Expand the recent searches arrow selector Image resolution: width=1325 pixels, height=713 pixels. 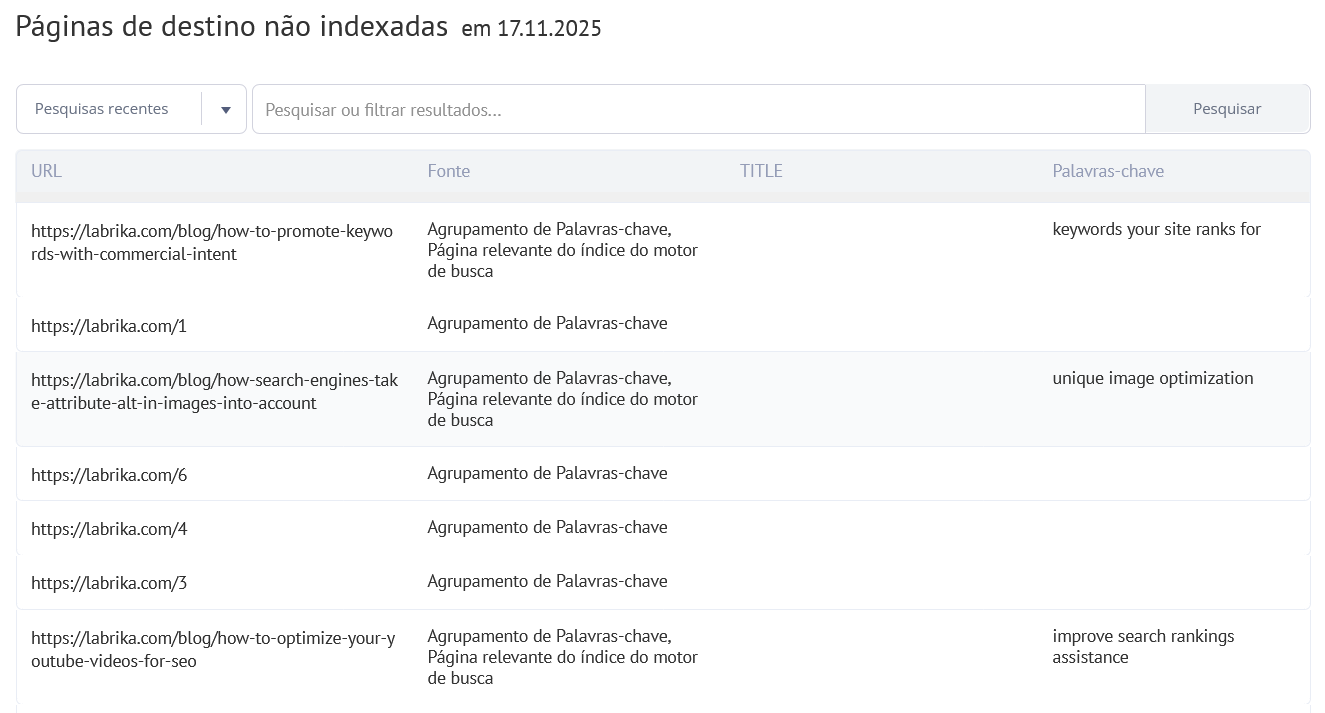point(225,108)
